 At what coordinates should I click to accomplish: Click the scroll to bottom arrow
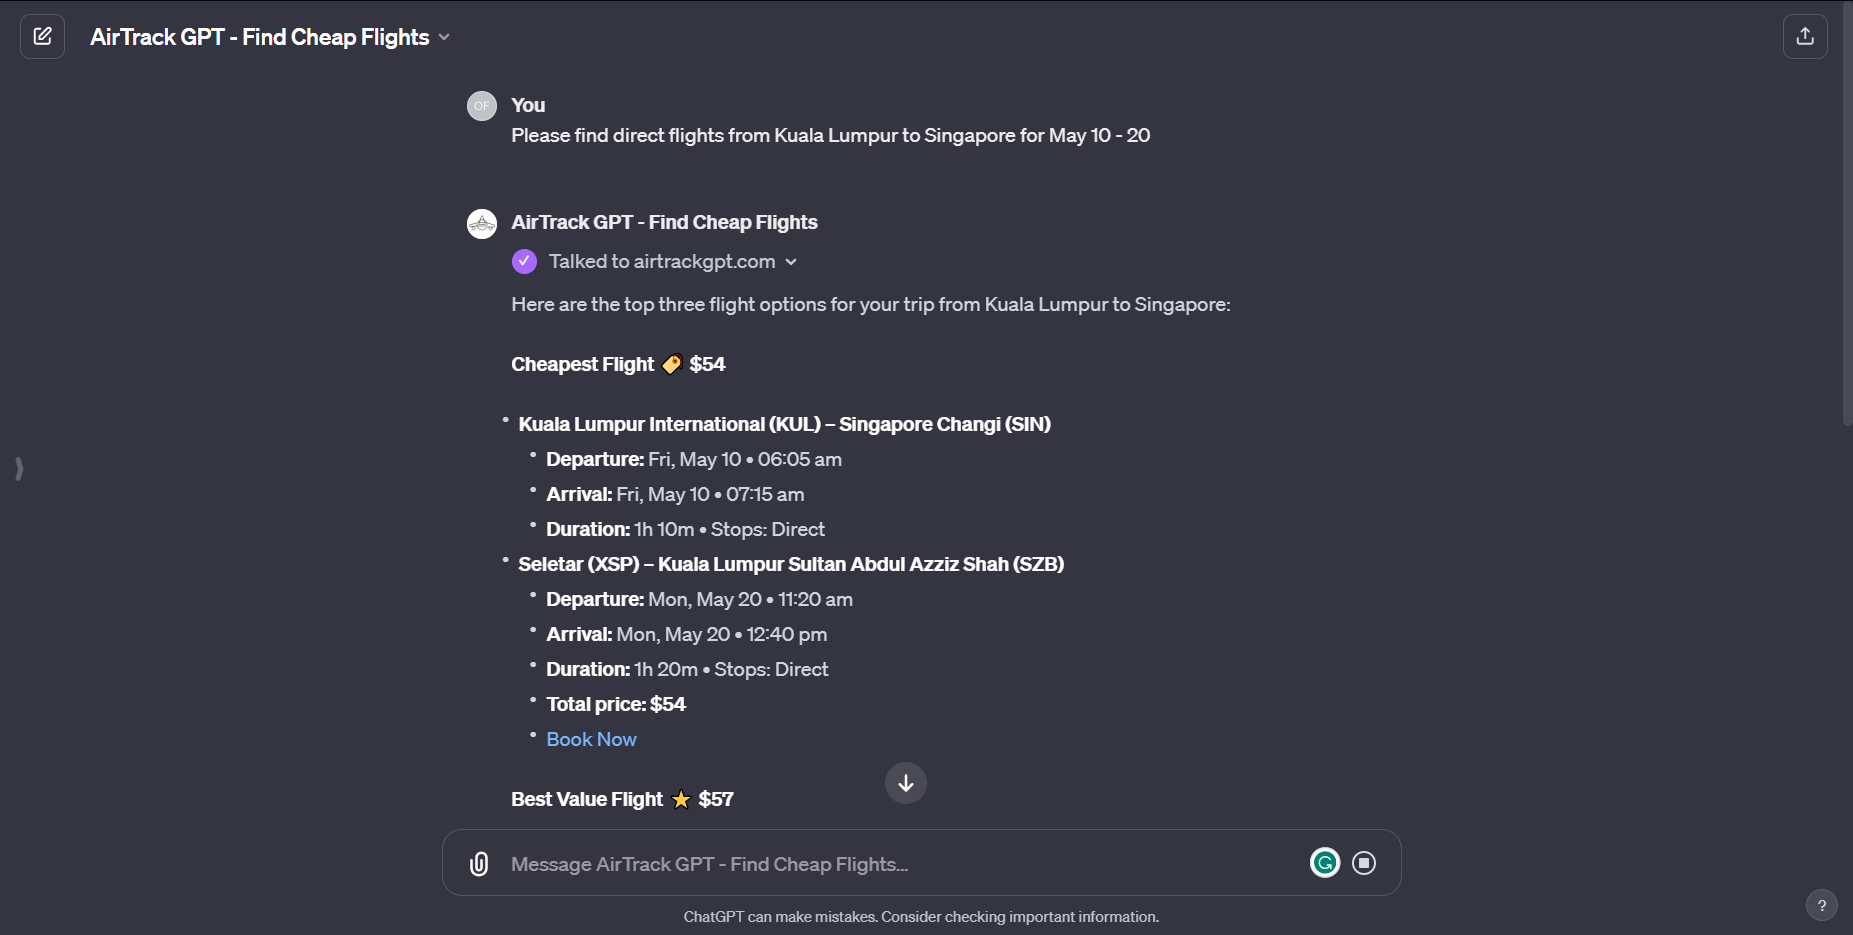click(x=906, y=783)
